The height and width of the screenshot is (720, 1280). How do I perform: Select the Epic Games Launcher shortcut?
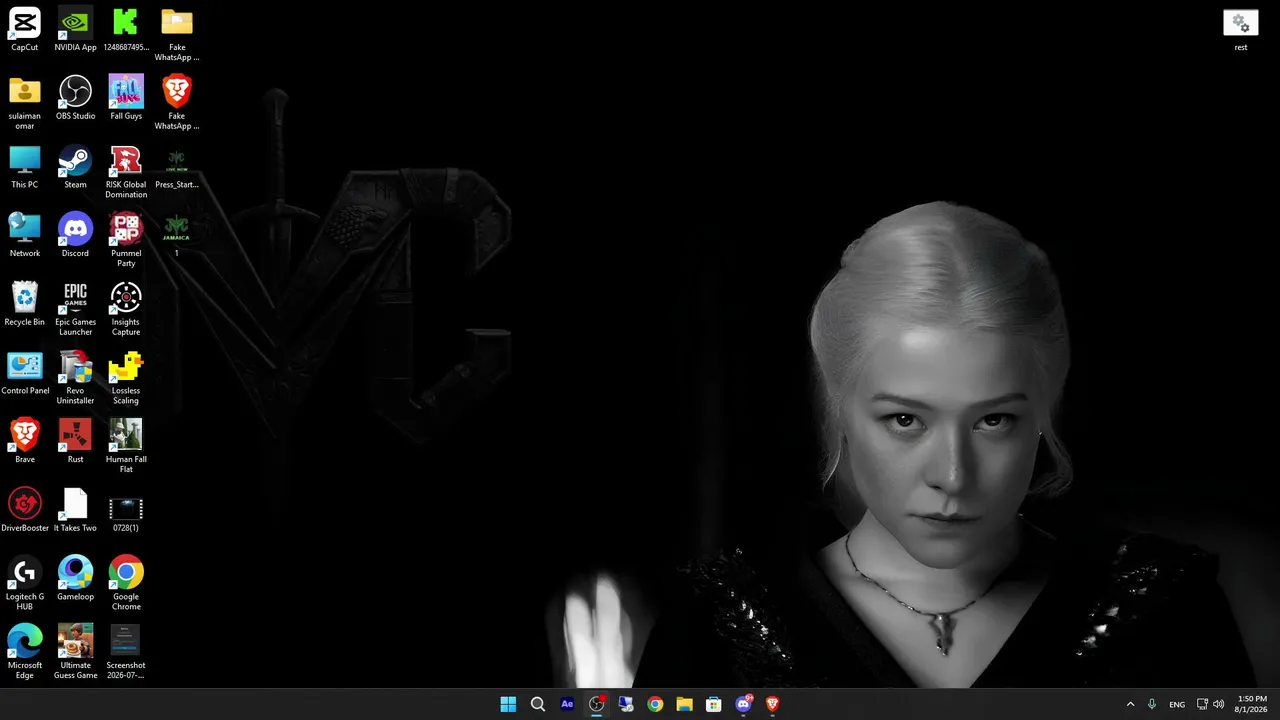(75, 310)
